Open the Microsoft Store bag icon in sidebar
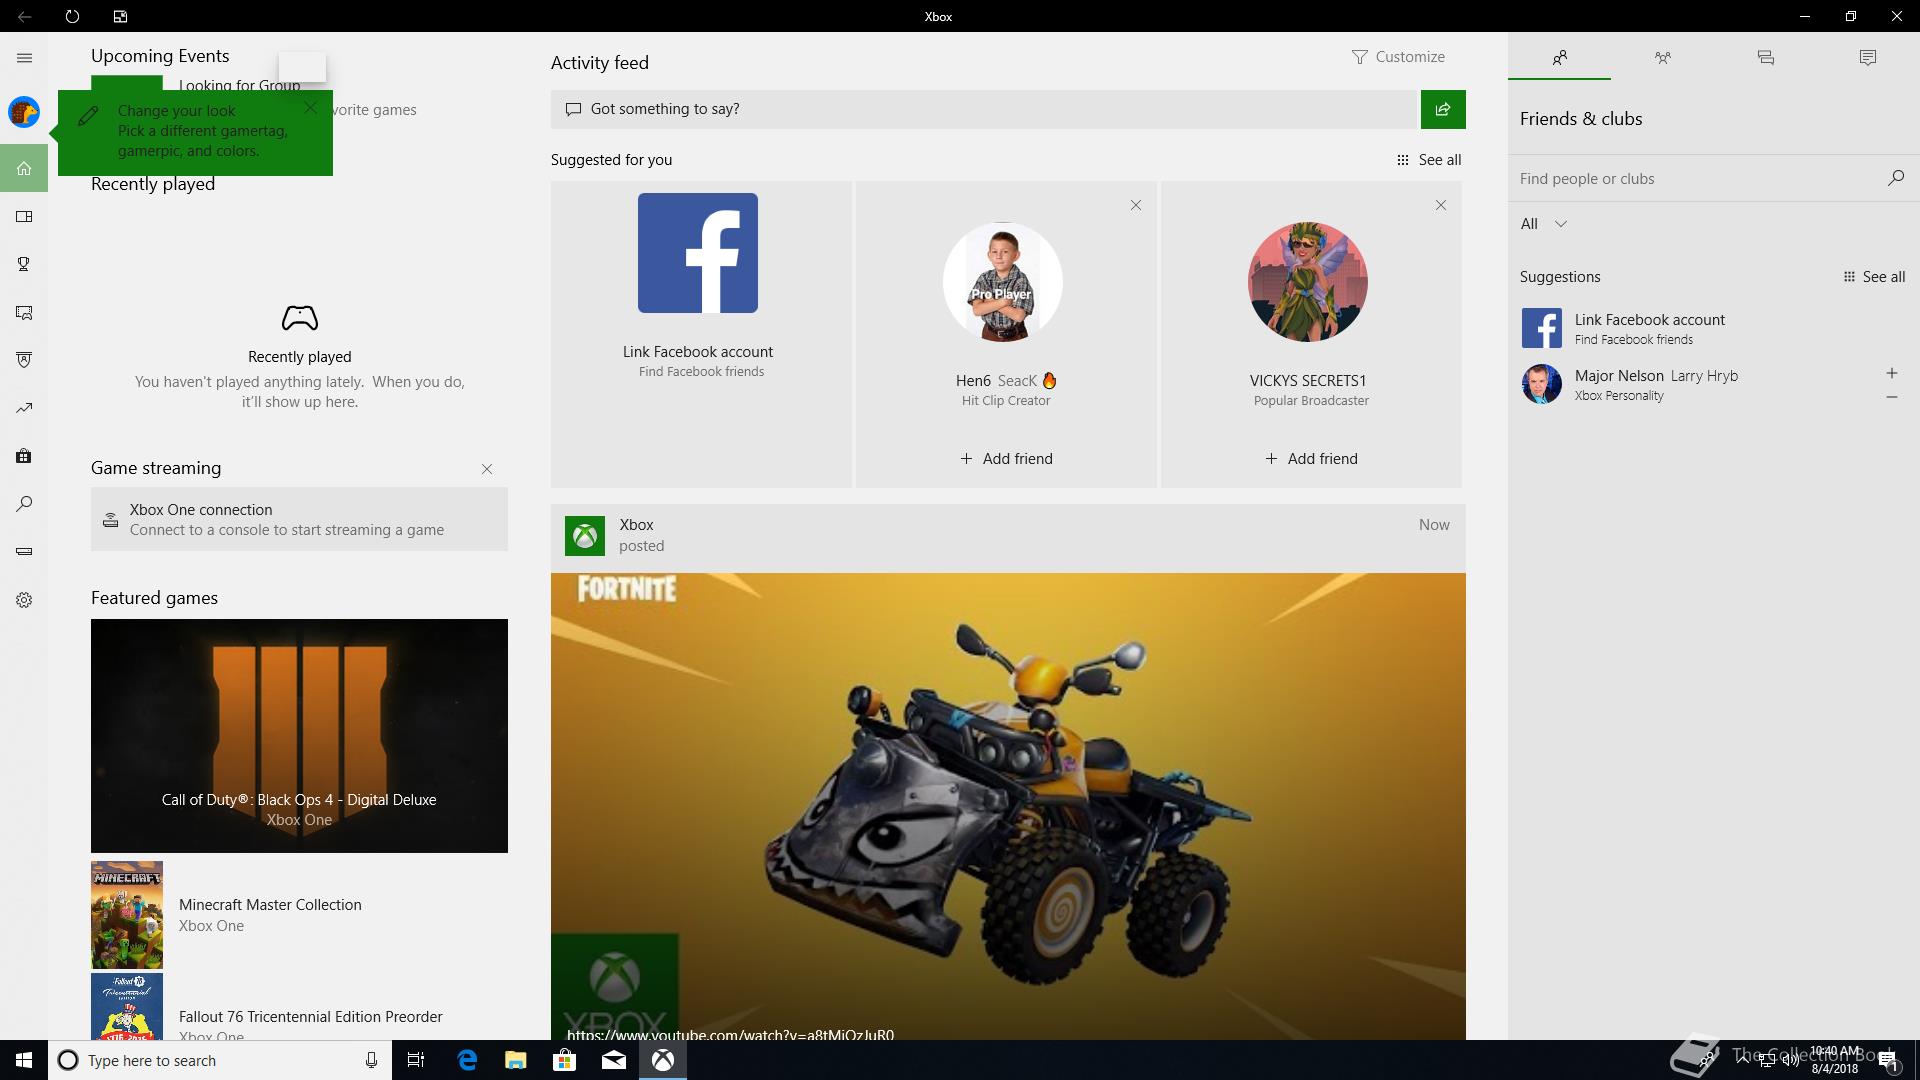 [24, 456]
